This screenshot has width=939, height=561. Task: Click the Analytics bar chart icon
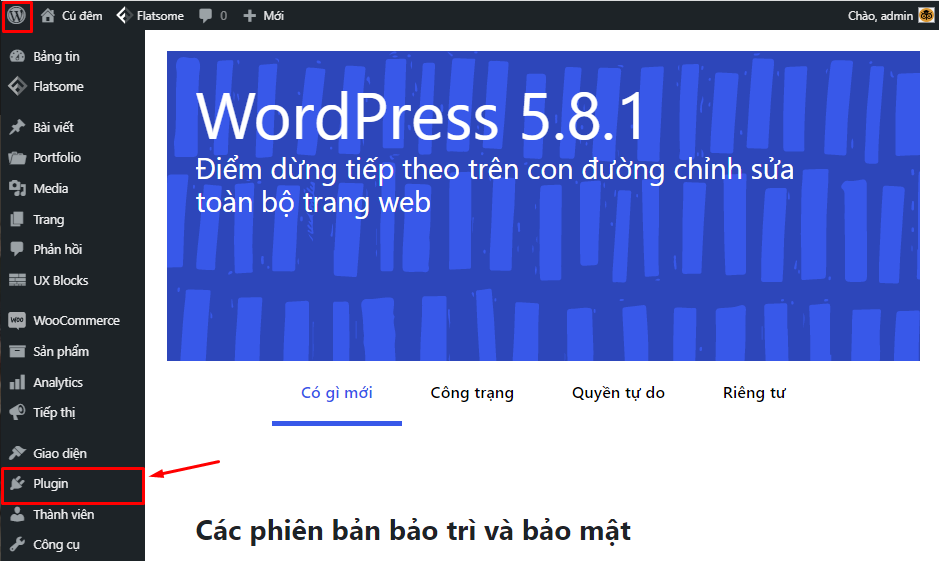(x=17, y=382)
